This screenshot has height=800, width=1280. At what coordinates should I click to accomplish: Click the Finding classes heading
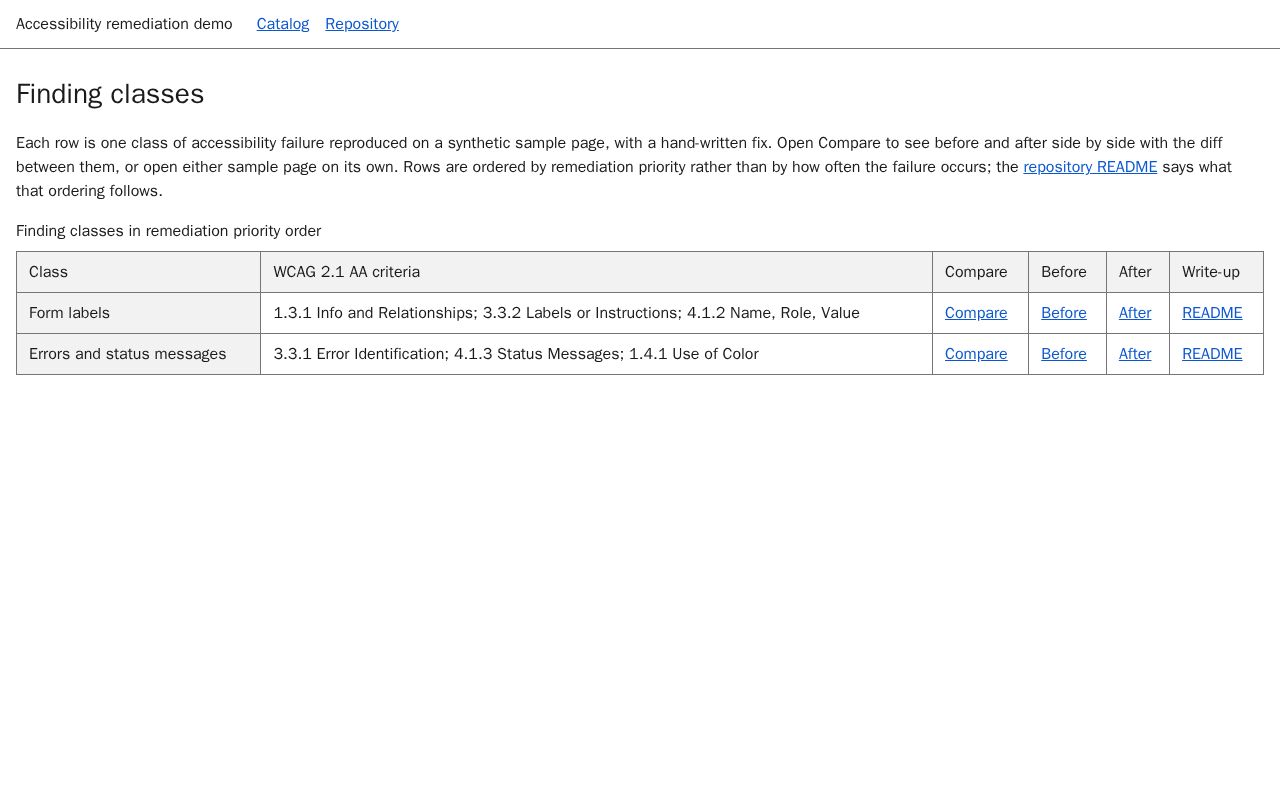click(110, 94)
